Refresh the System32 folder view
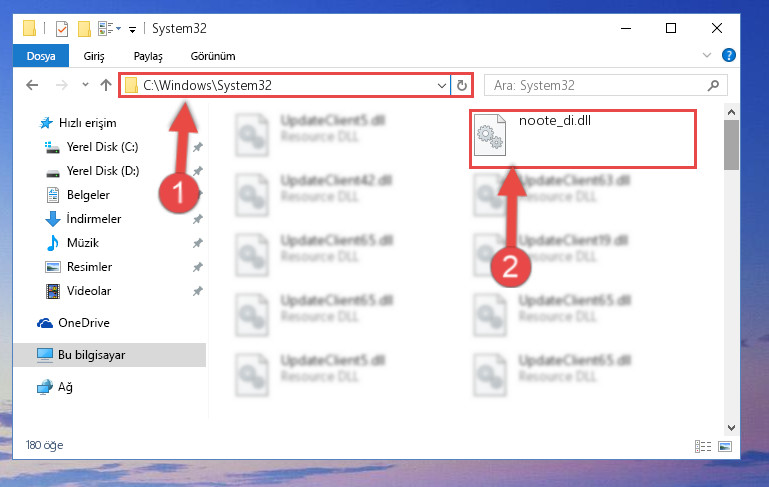 point(461,86)
